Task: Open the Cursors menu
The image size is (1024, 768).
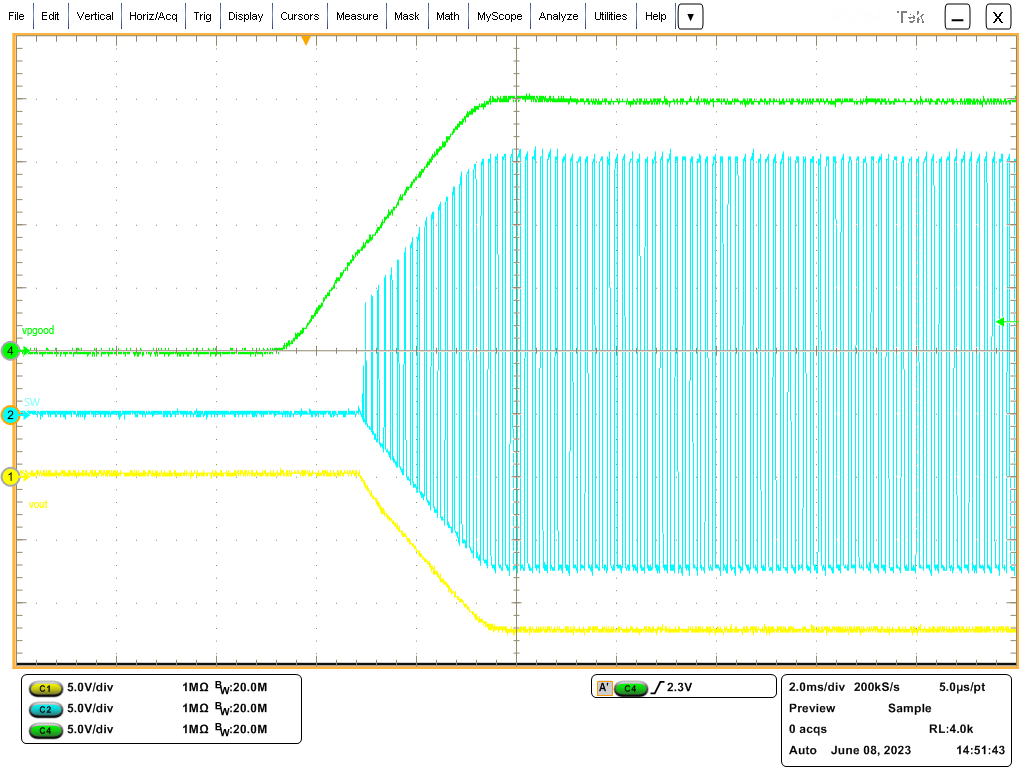Action: pyautogui.click(x=300, y=16)
